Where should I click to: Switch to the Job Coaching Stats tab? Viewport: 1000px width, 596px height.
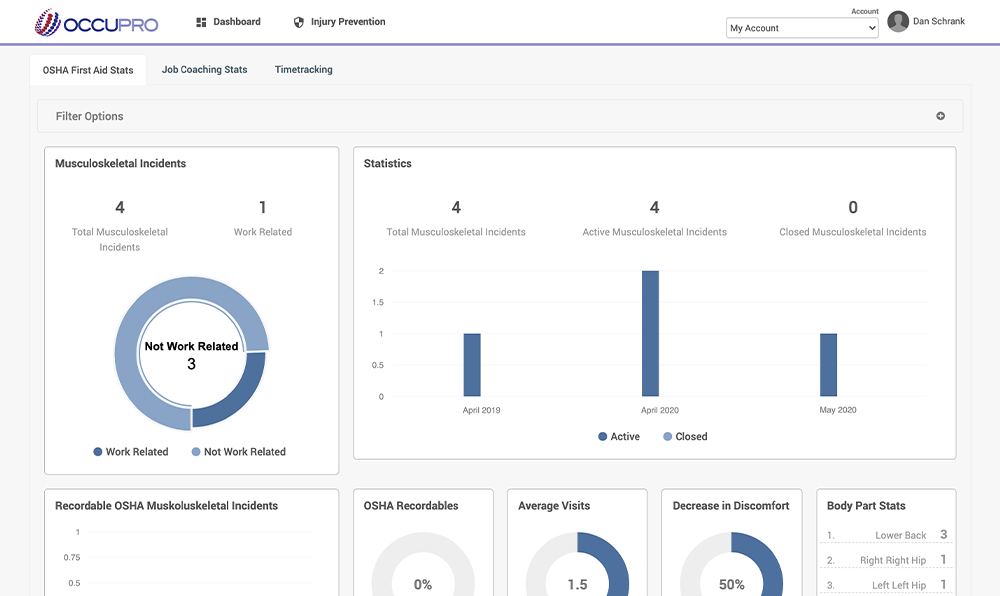[x=204, y=69]
